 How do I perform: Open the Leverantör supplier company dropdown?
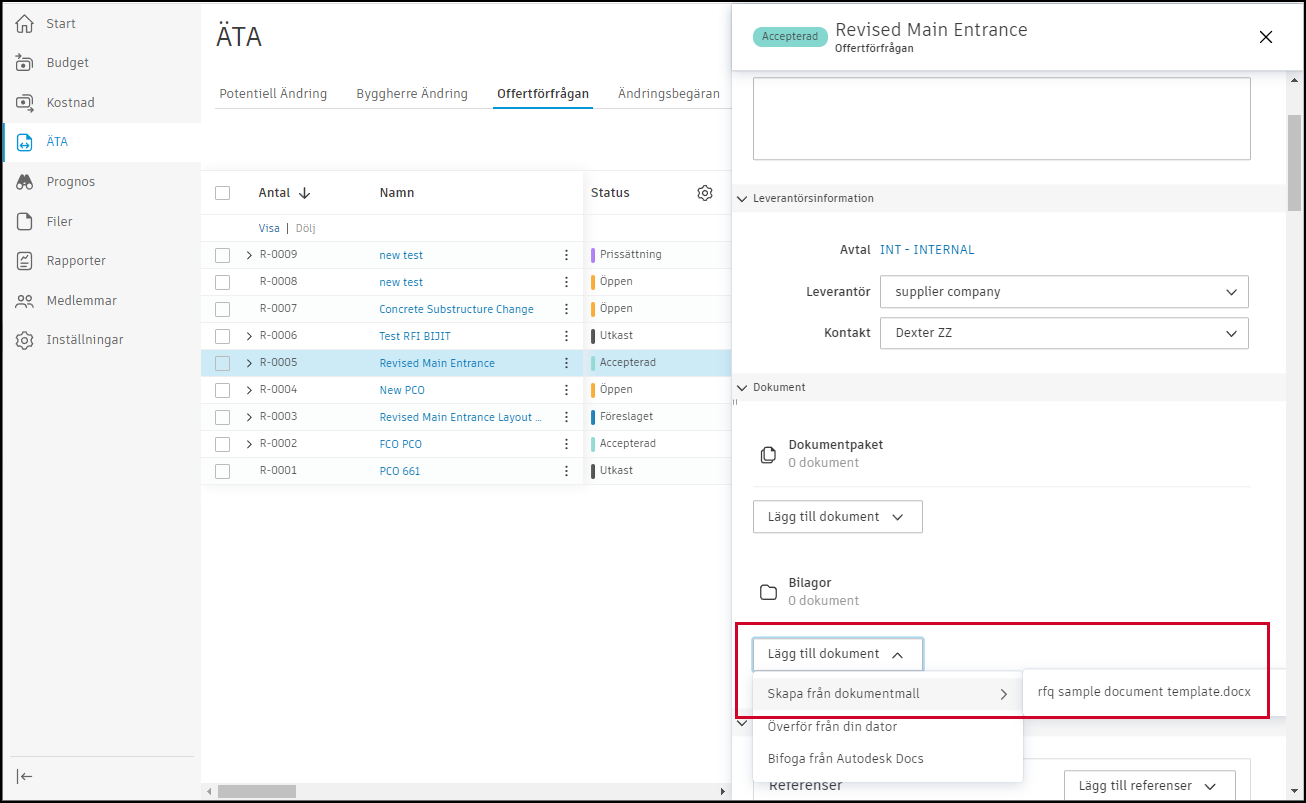tap(1064, 292)
